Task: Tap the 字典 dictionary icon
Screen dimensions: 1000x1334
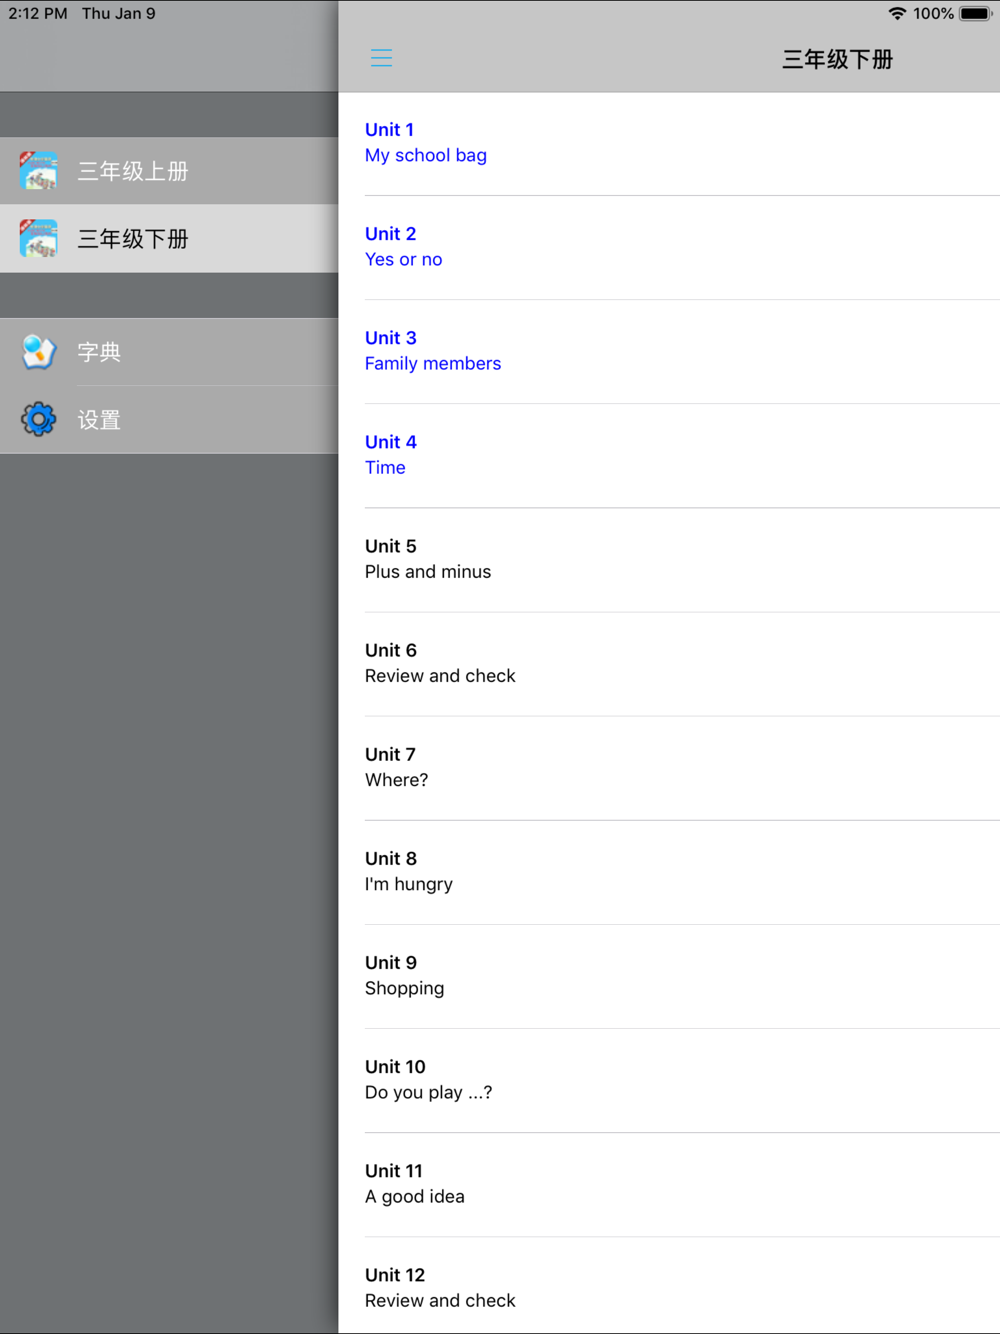Action: pos(38,352)
